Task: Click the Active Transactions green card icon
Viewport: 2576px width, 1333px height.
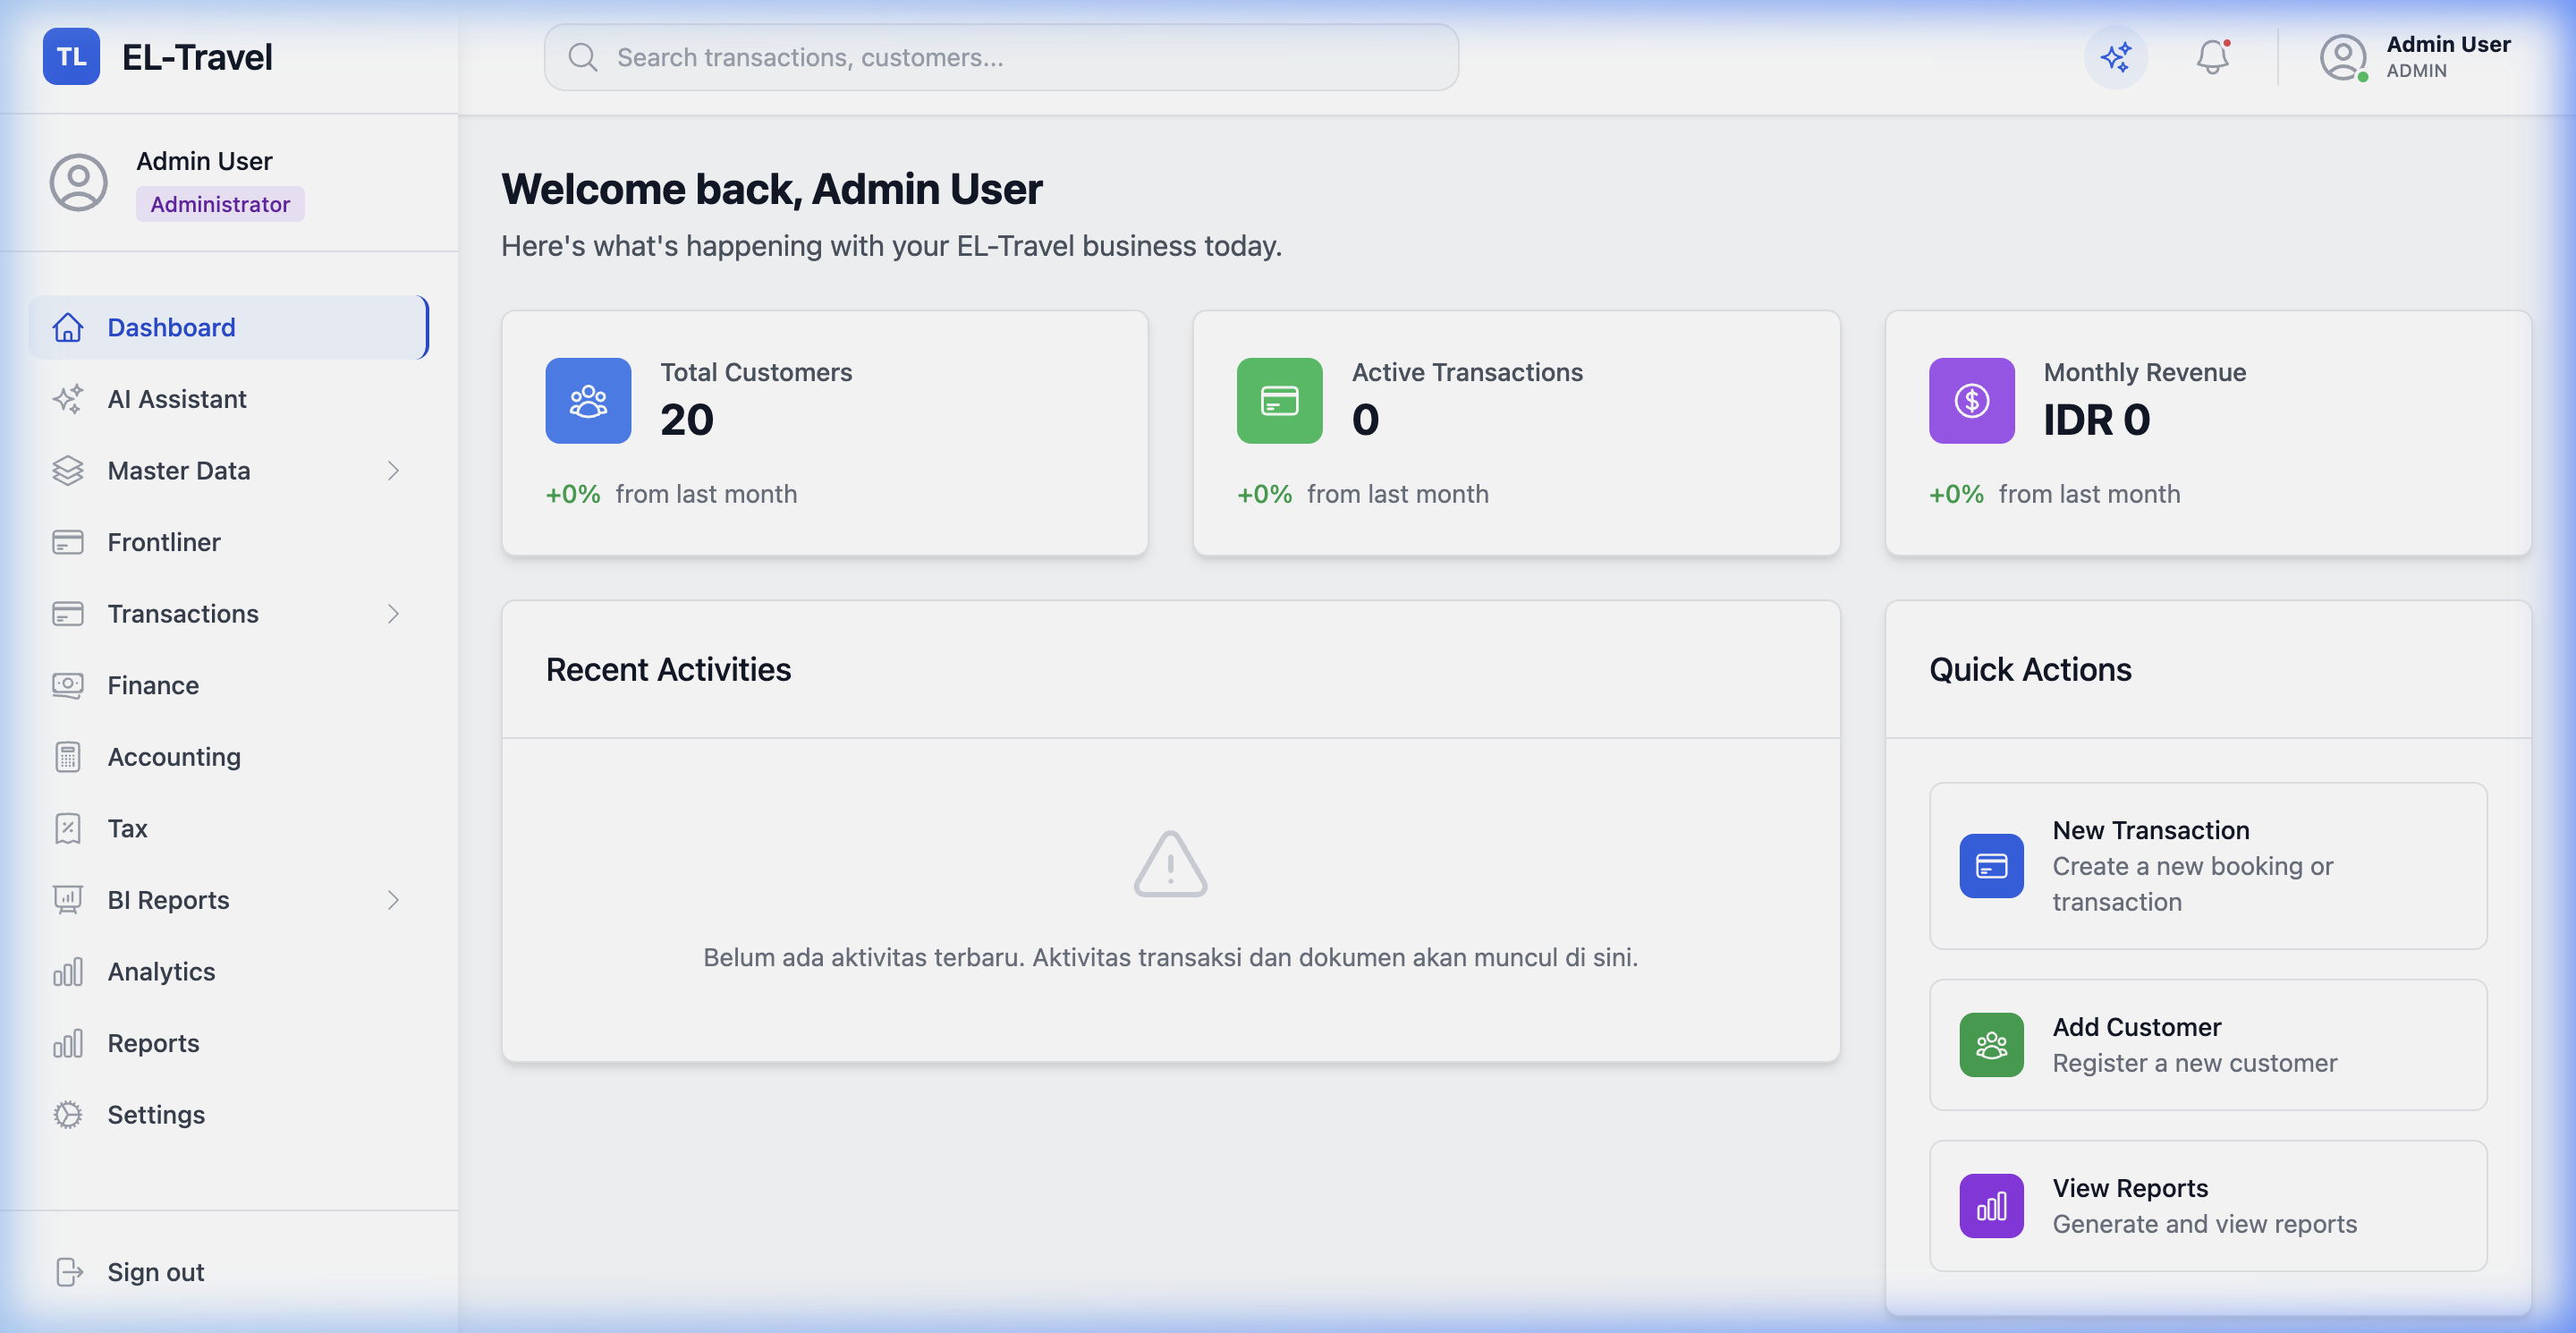Action: point(1279,401)
